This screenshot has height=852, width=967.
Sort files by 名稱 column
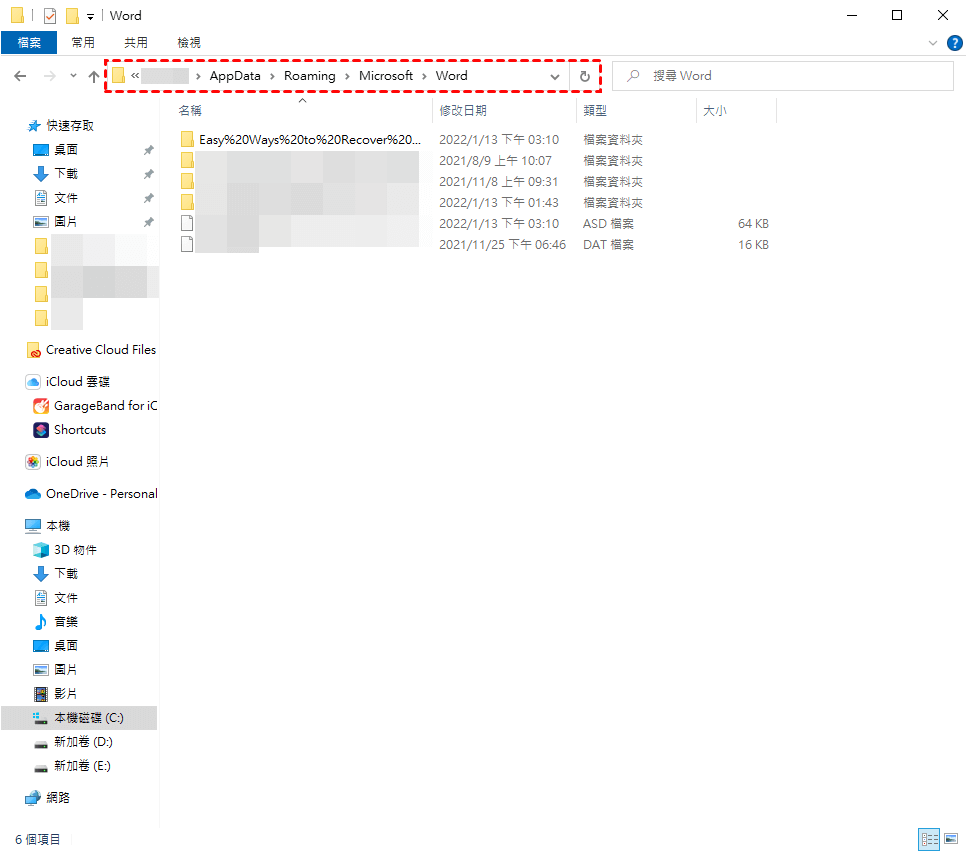point(190,111)
